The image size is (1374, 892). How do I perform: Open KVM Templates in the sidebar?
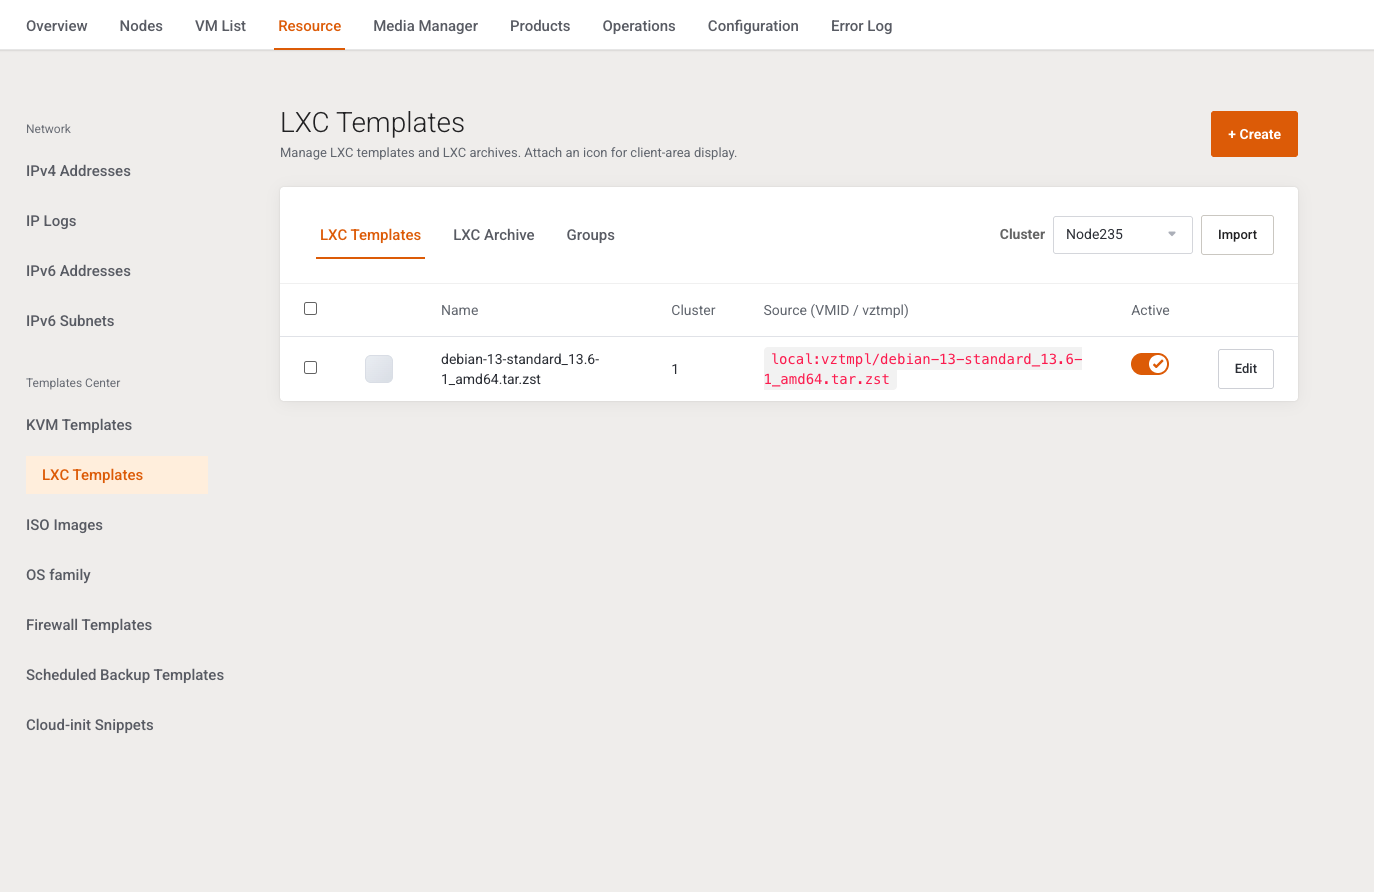(x=79, y=425)
